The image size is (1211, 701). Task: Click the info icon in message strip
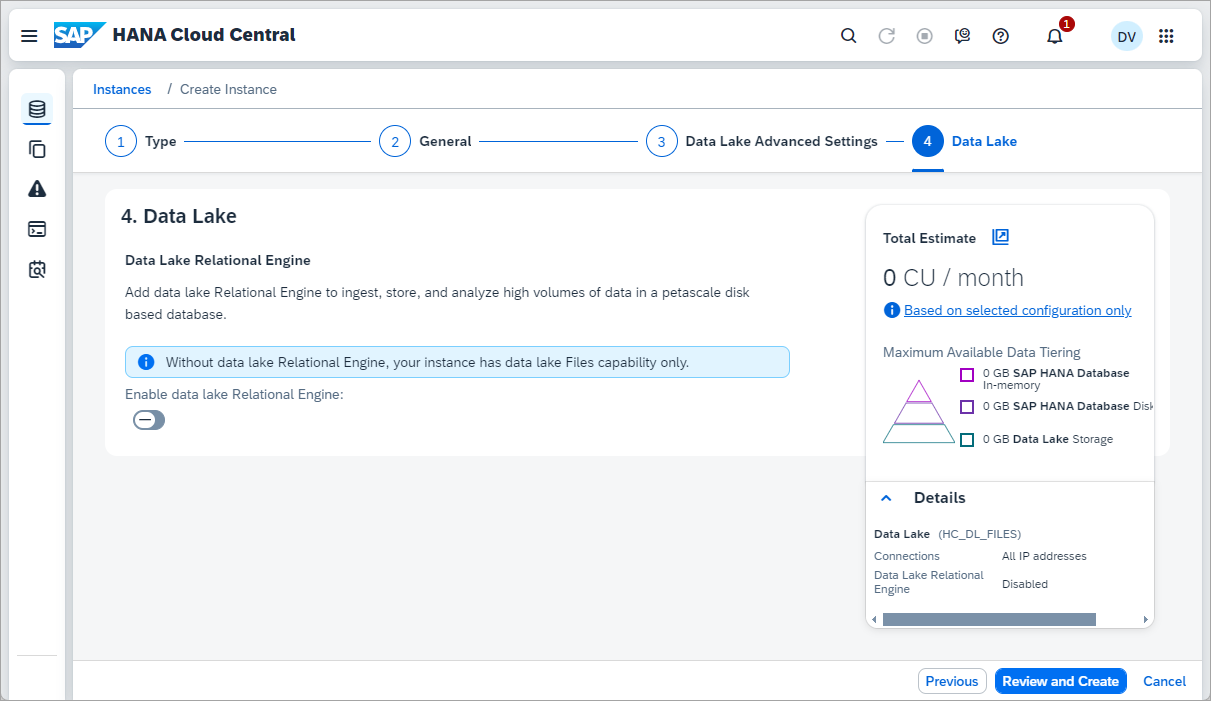coord(146,362)
